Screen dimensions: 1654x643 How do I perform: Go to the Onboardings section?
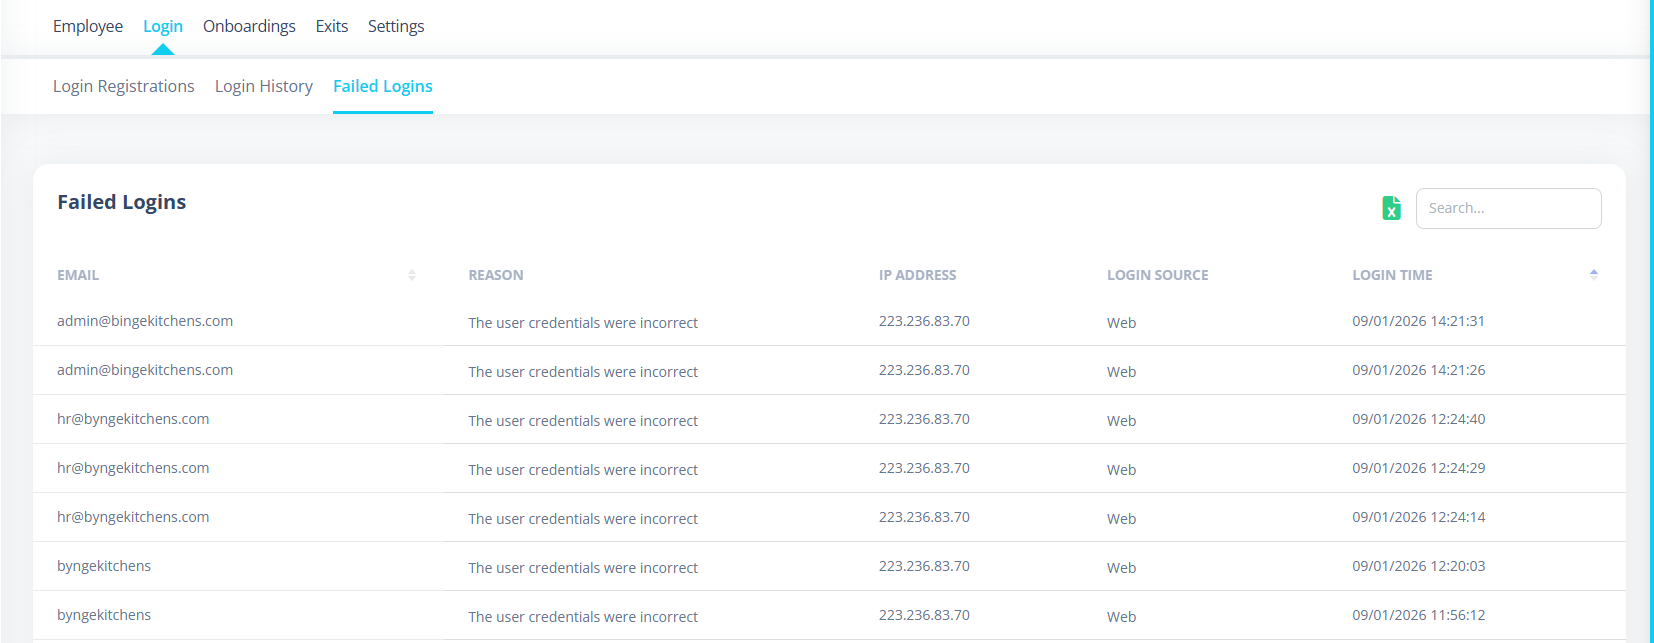(249, 26)
